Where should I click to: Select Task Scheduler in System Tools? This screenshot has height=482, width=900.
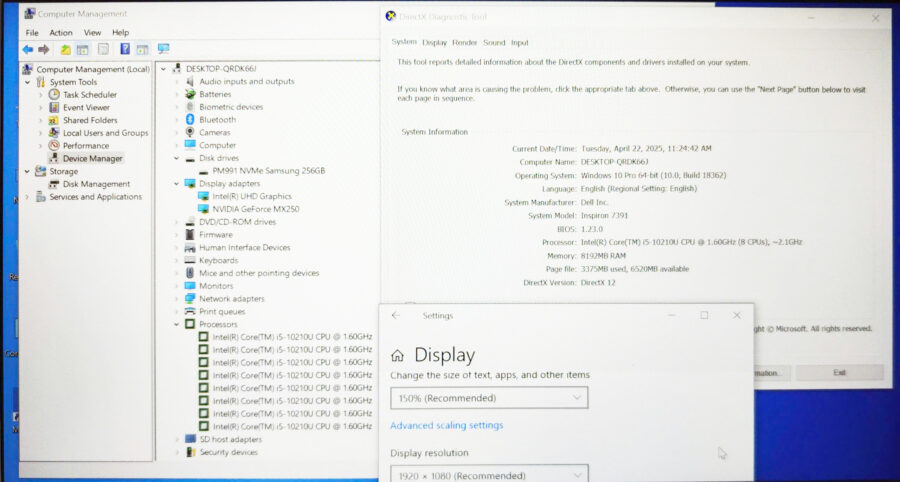pos(90,95)
